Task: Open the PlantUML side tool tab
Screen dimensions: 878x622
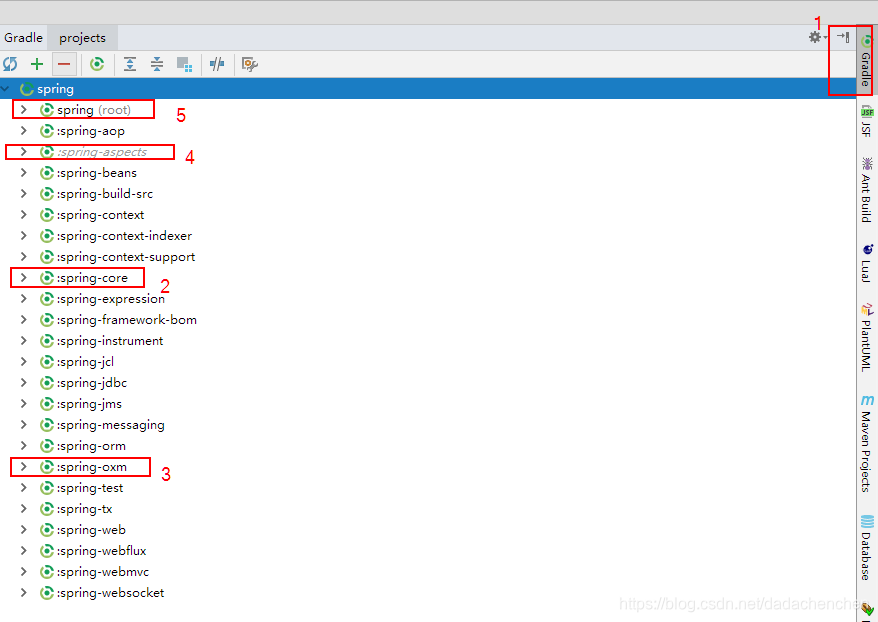Action: [867, 338]
